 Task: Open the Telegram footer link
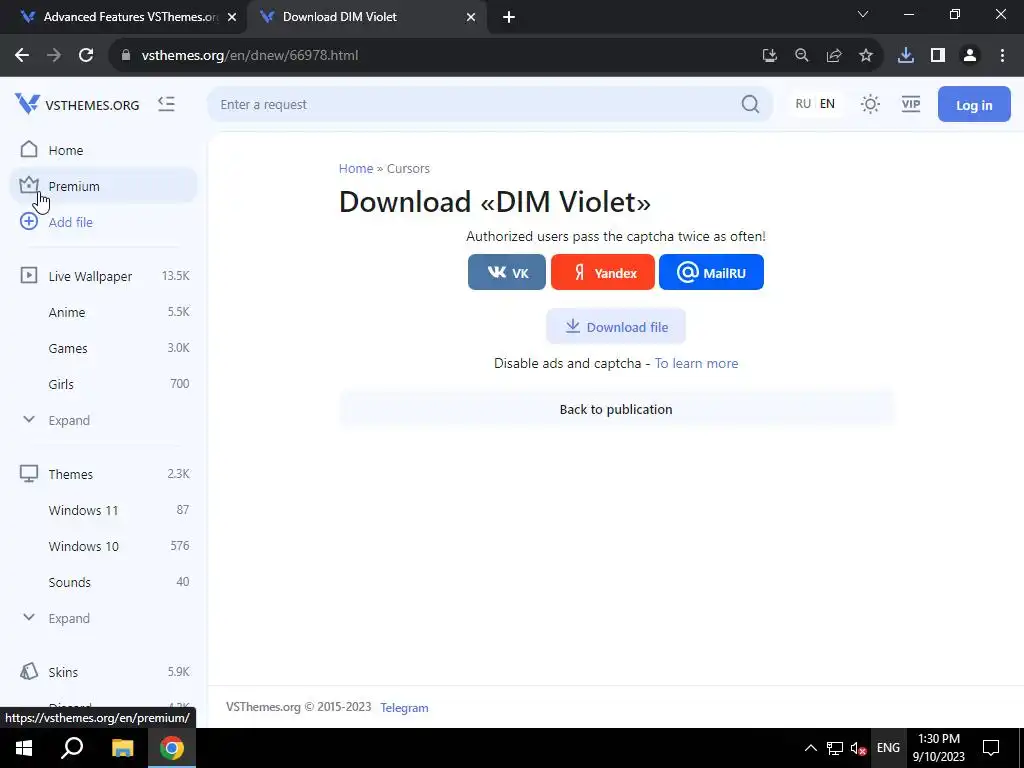pos(404,708)
